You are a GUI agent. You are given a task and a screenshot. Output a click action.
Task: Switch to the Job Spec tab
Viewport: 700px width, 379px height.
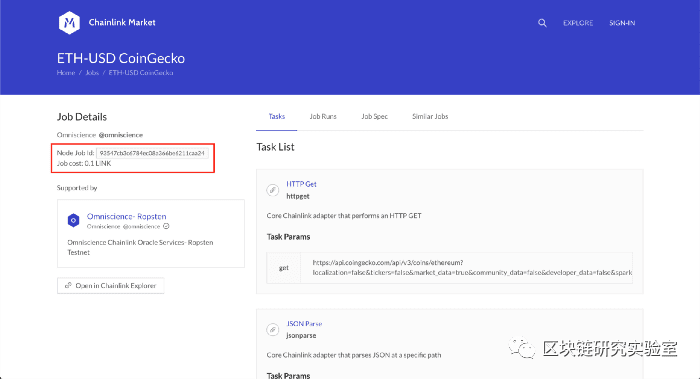pyautogui.click(x=374, y=117)
